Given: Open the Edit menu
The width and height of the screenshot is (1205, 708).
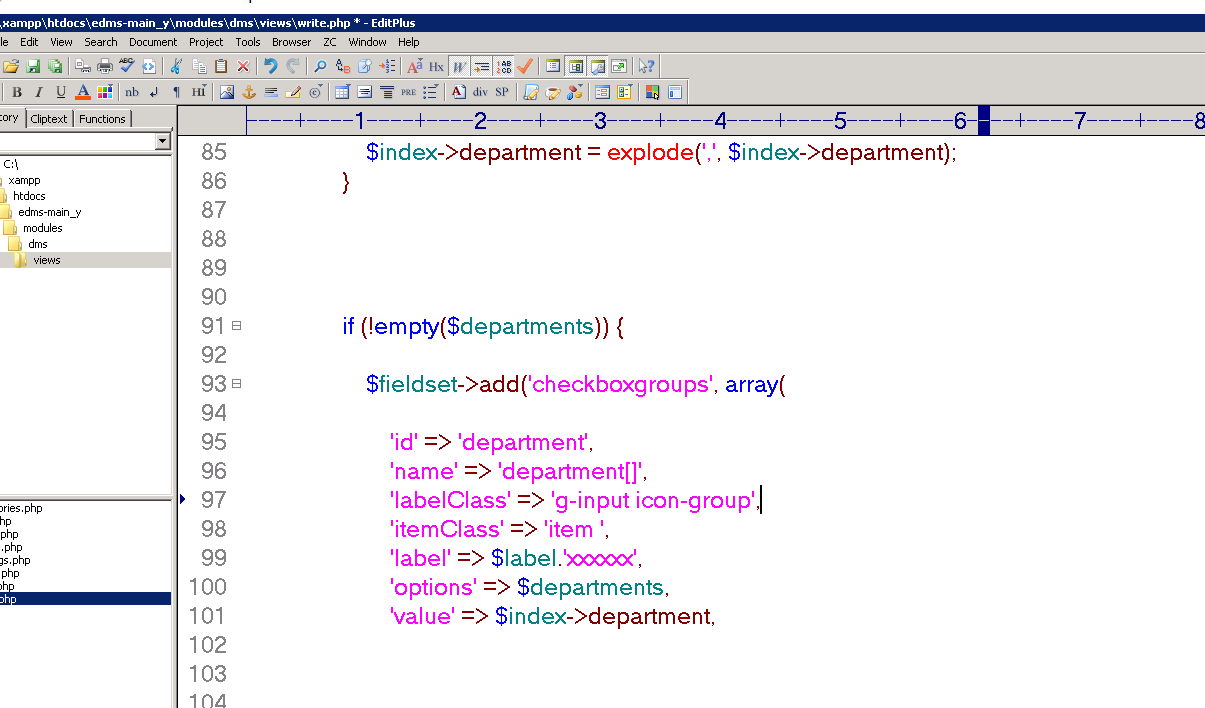Looking at the screenshot, I should tap(29, 42).
